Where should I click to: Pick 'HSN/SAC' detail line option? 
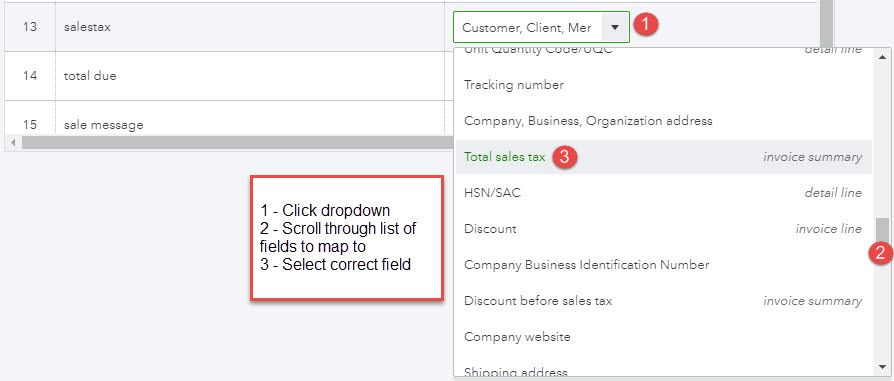pyautogui.click(x=664, y=193)
